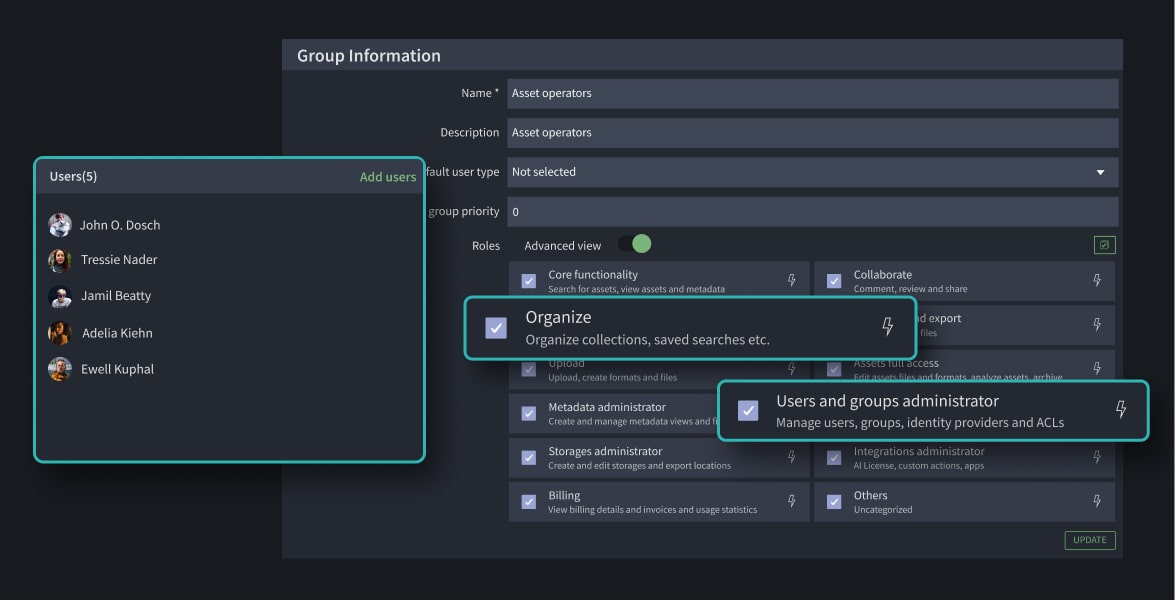Toggle the Advanced view switch
The width and height of the screenshot is (1175, 601).
[x=634, y=244]
